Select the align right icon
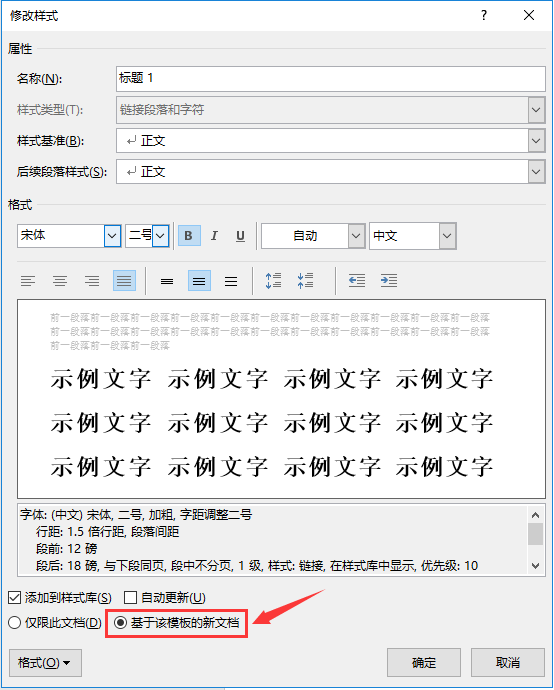Screen dimensions: 554x690 coord(92,281)
